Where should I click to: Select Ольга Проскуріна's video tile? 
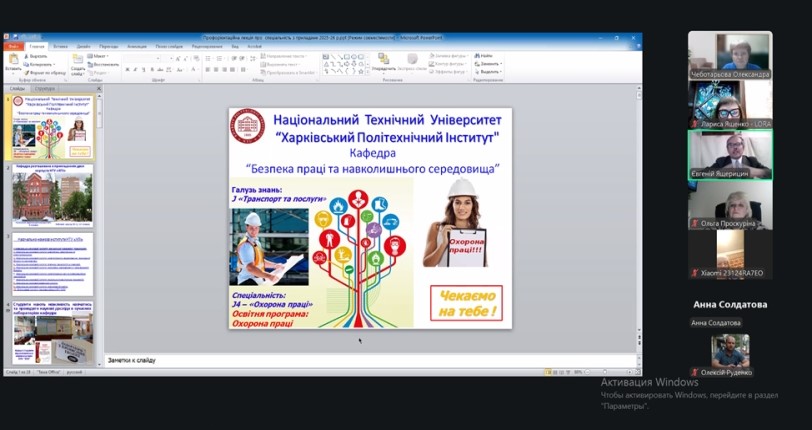729,204
